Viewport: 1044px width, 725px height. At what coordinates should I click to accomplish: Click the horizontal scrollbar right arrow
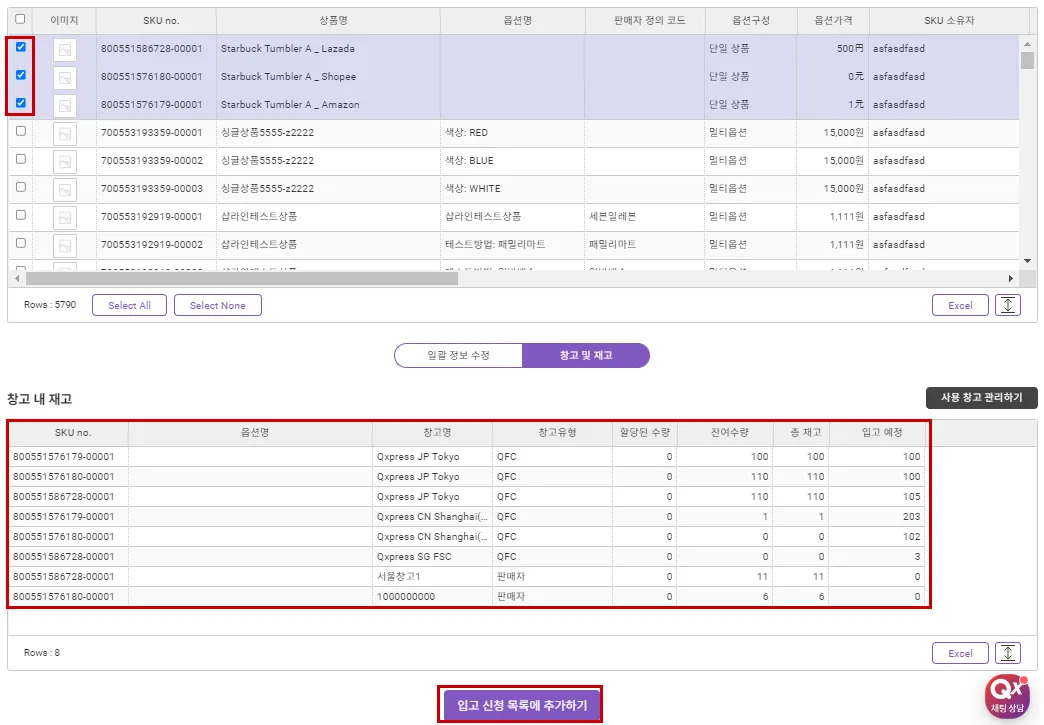[1010, 279]
